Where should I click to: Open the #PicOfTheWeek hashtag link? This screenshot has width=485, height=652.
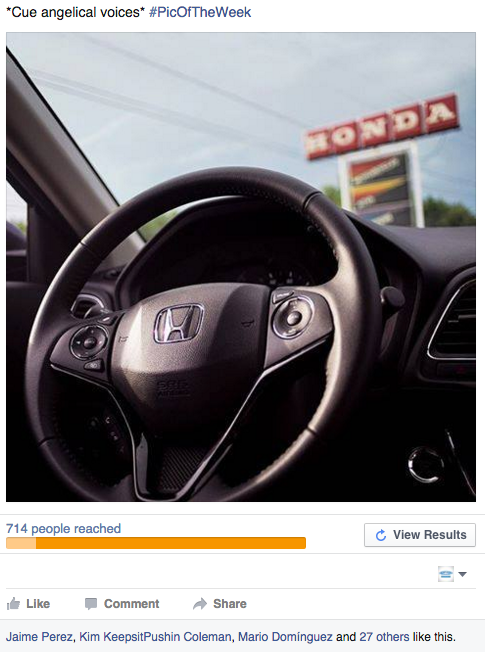200,12
